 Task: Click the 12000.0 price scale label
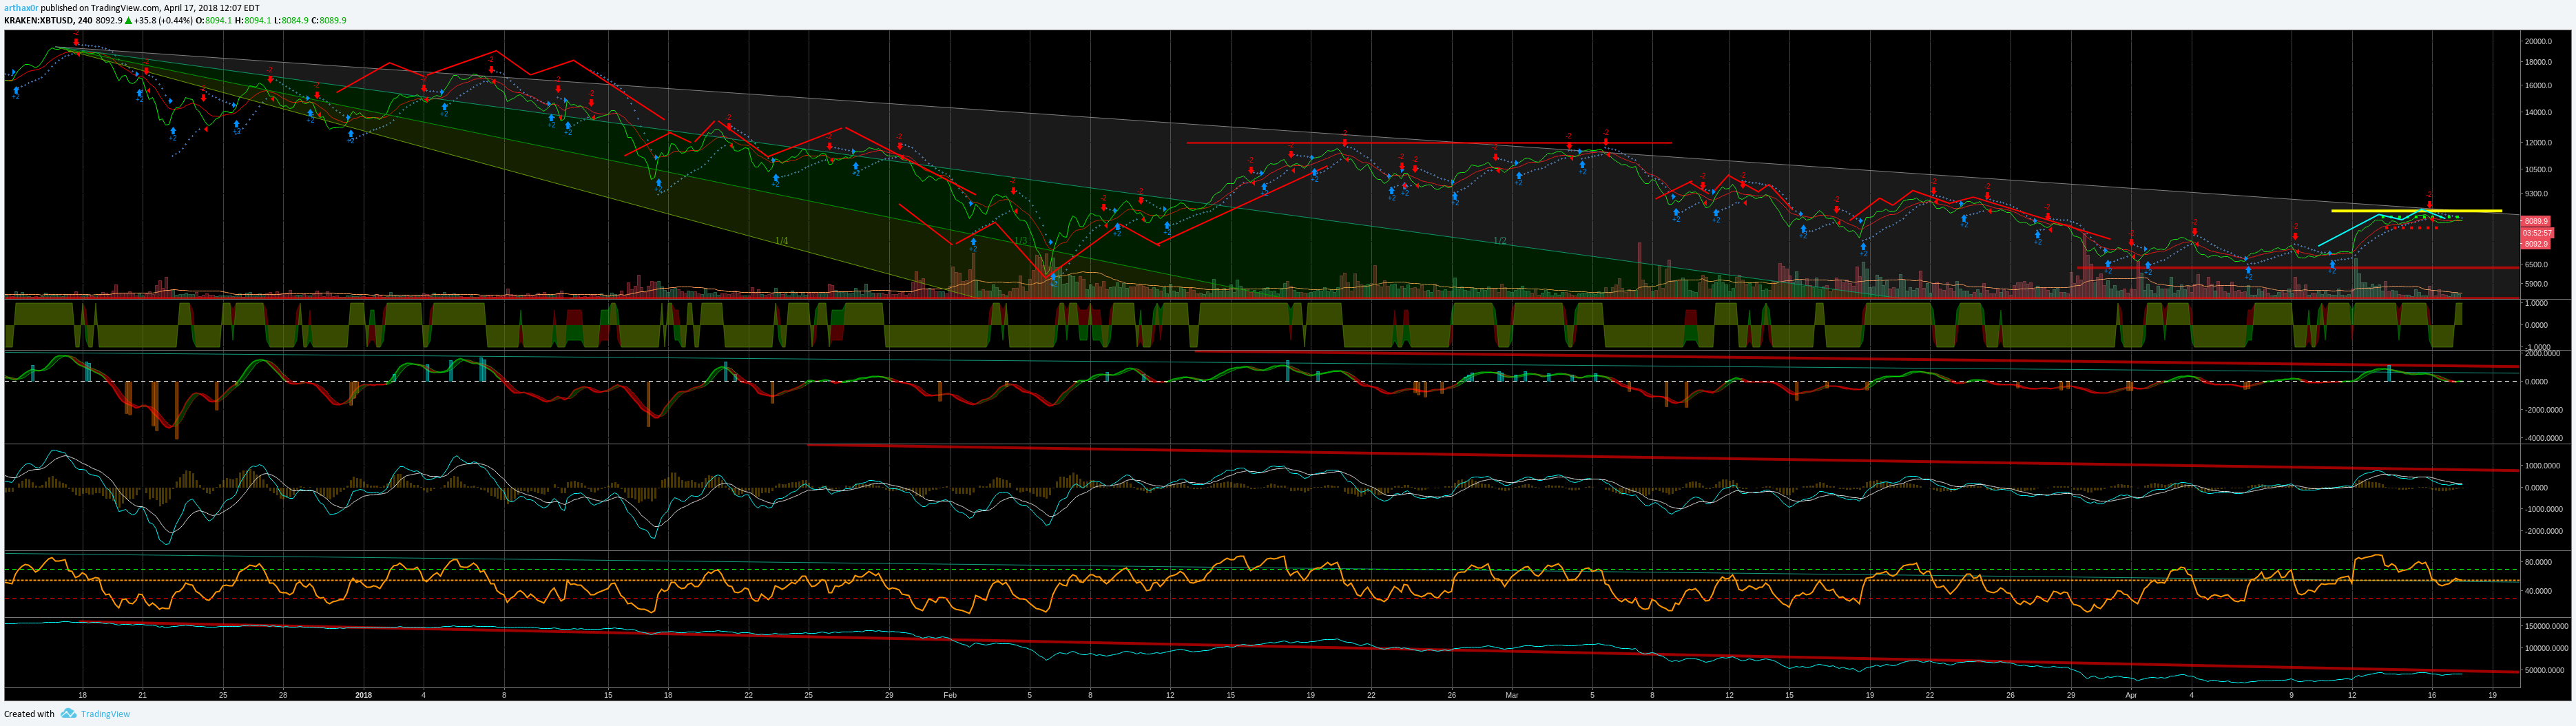point(2538,142)
